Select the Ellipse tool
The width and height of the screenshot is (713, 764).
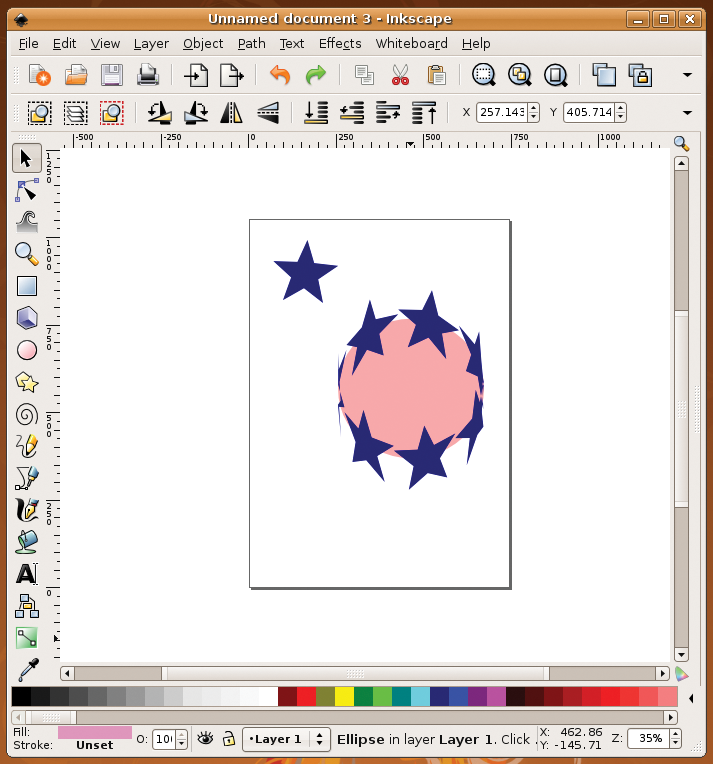click(27, 350)
